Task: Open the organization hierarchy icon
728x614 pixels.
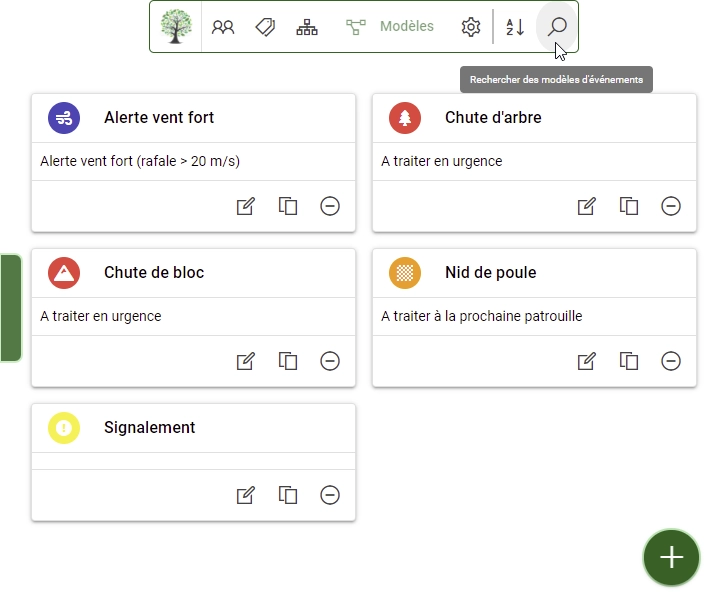Action: (x=307, y=27)
